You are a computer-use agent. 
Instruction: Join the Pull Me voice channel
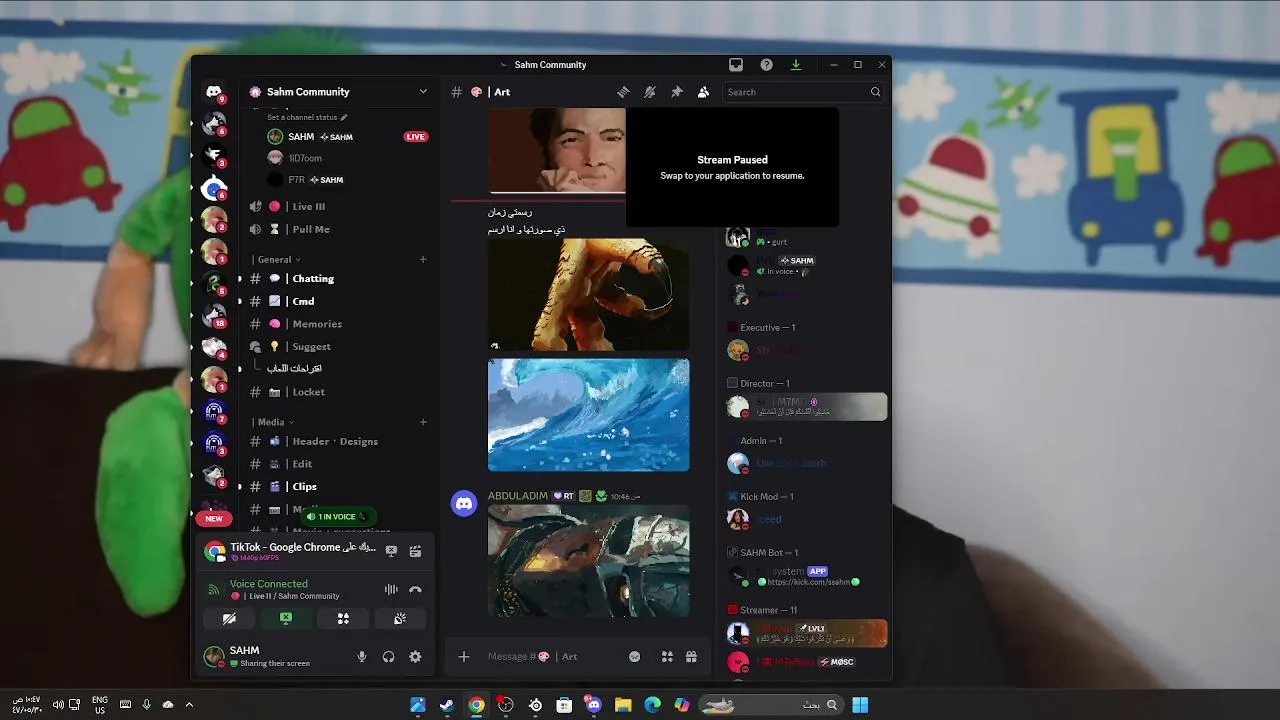click(339, 229)
